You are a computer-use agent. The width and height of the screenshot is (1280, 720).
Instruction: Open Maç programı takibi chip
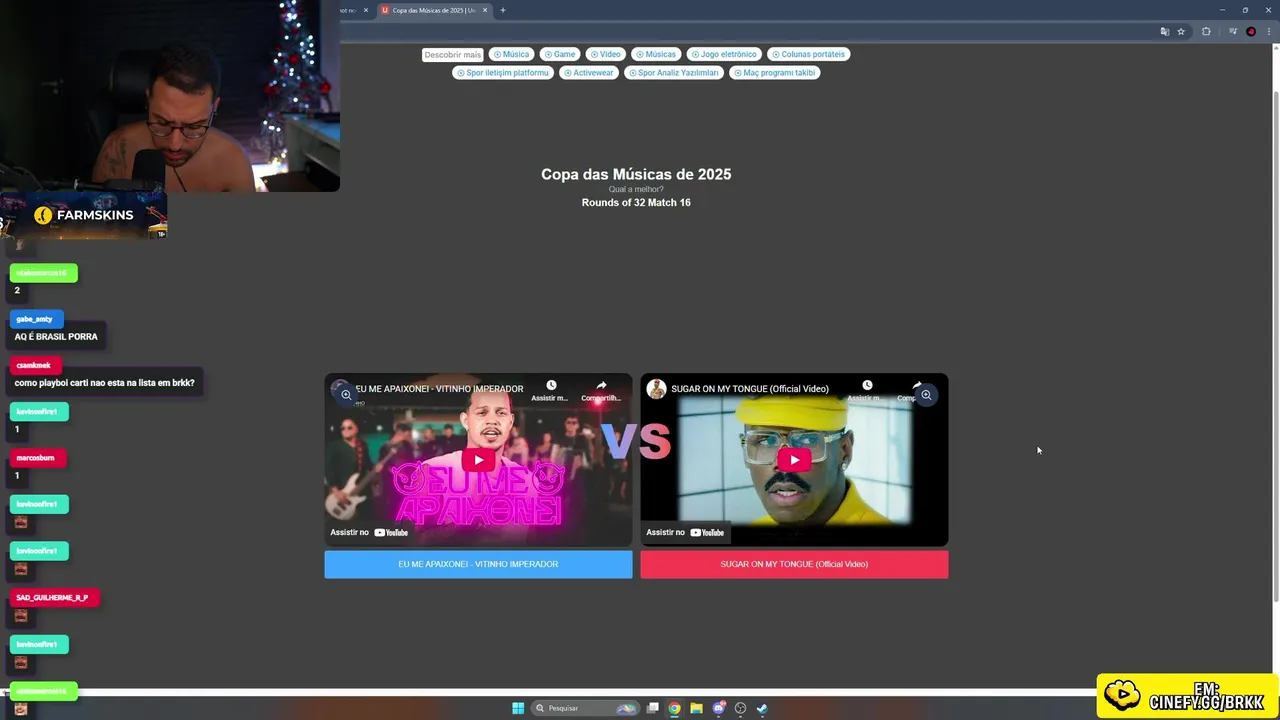[775, 73]
